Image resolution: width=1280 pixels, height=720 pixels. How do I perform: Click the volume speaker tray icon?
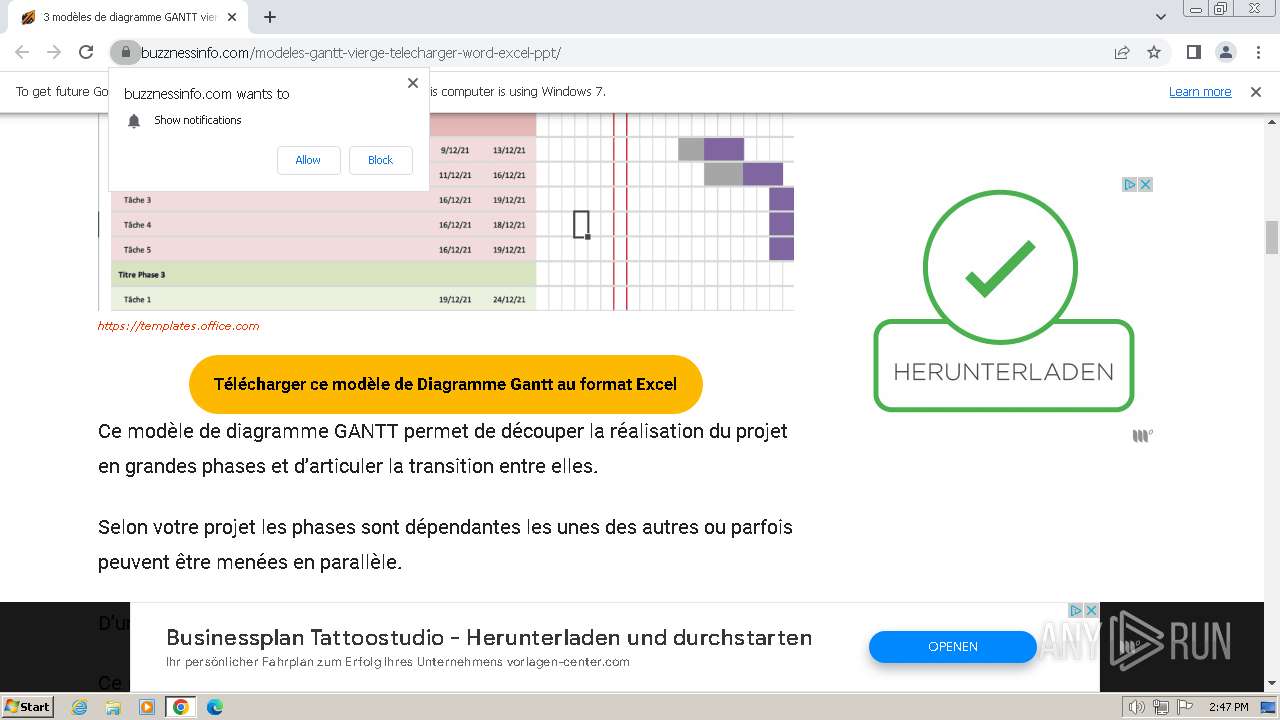point(1137,707)
